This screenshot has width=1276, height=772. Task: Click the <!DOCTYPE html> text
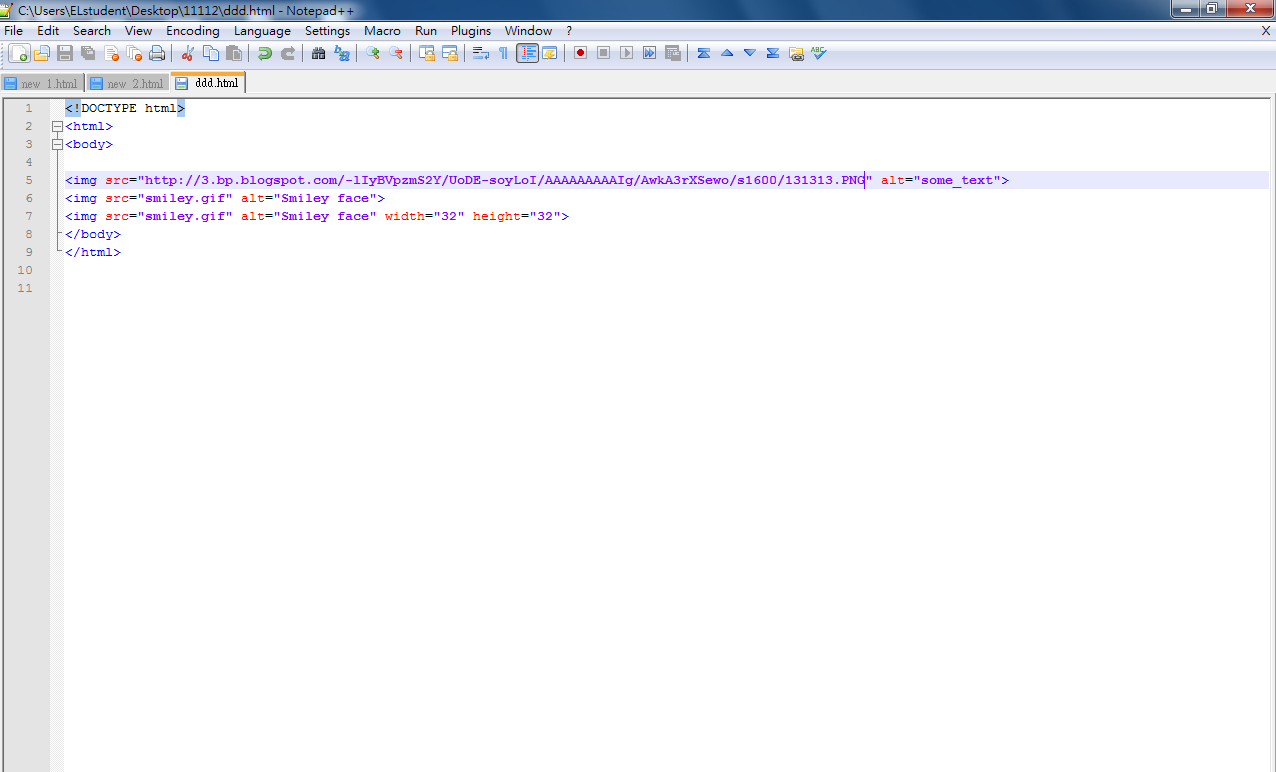[x=125, y=108]
